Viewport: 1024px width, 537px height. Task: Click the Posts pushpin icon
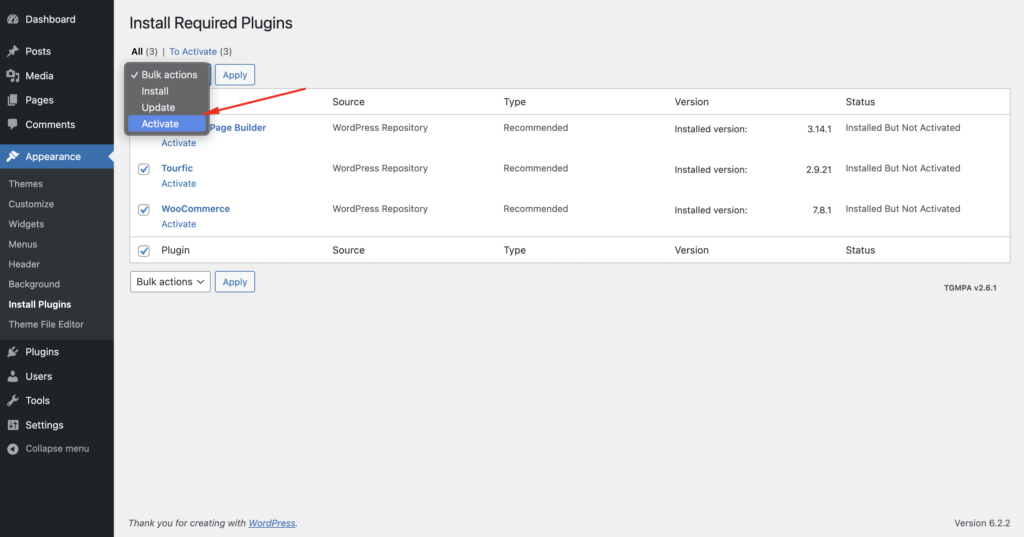(x=13, y=51)
